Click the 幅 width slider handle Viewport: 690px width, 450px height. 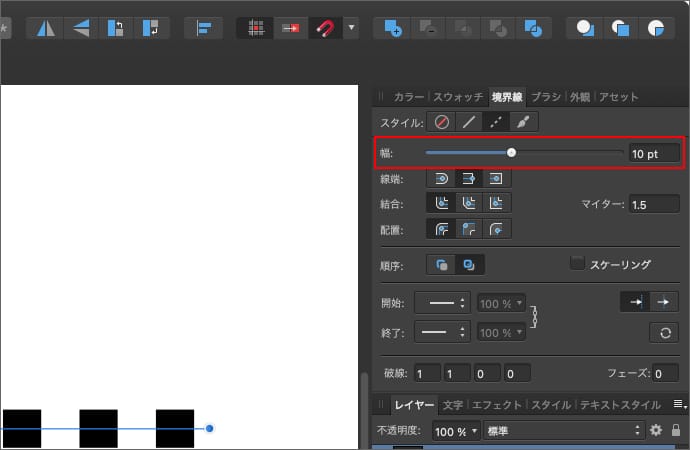[x=511, y=153]
